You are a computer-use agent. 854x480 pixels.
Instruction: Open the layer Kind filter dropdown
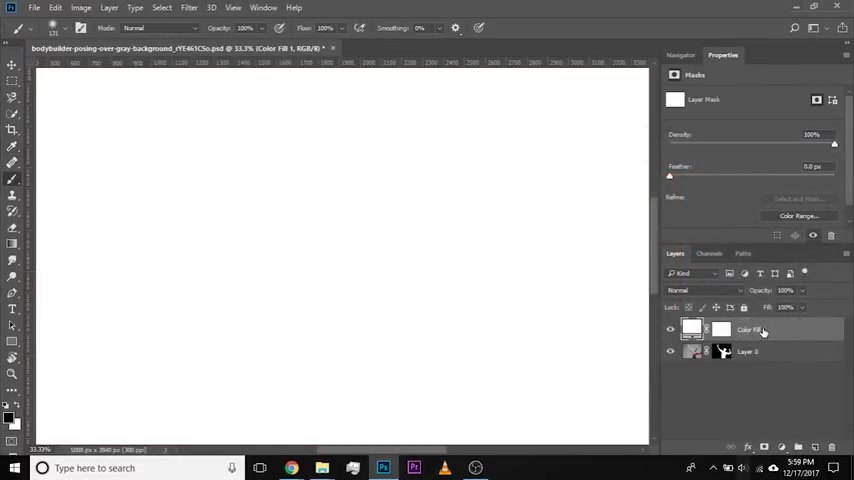pyautogui.click(x=692, y=273)
